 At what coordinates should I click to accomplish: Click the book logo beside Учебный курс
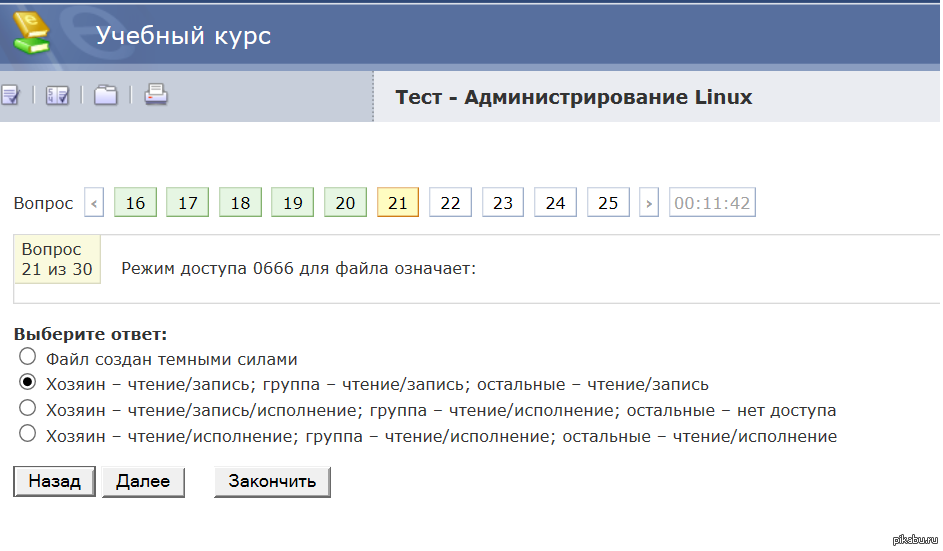click(x=31, y=35)
